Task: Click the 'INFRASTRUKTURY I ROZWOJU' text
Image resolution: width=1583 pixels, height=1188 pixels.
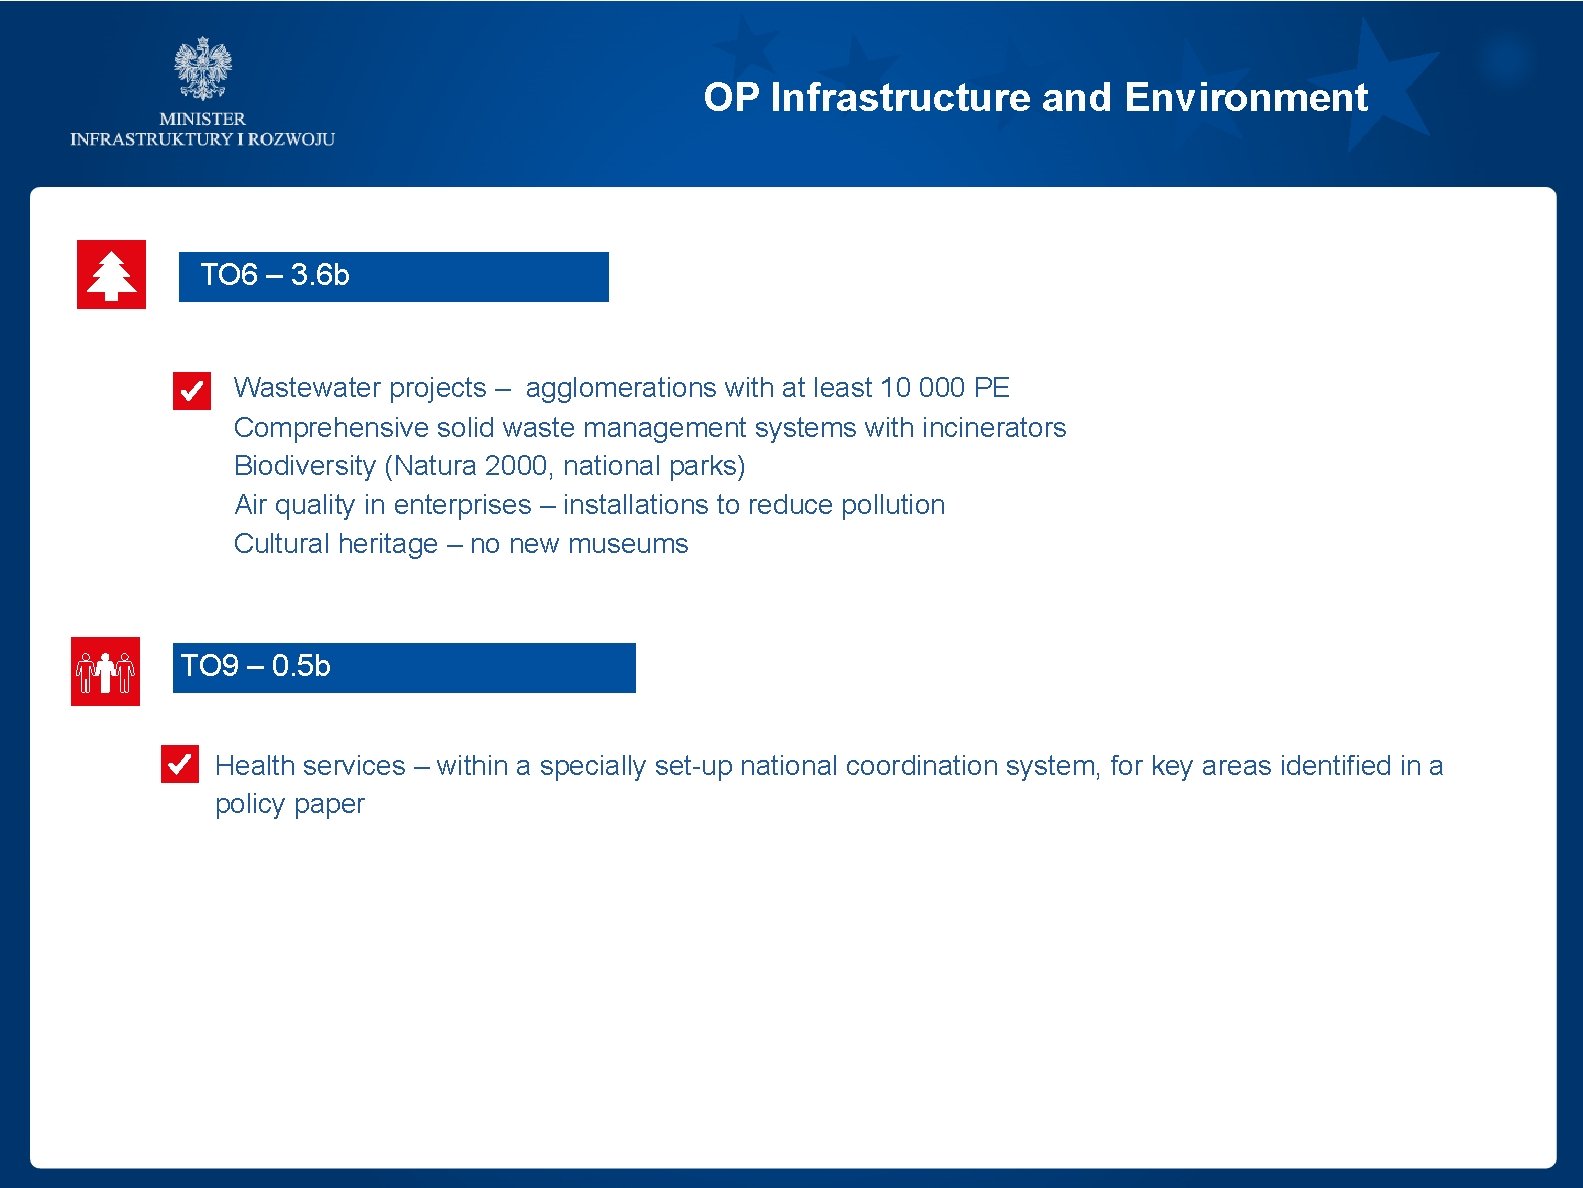Action: pyautogui.click(x=202, y=139)
